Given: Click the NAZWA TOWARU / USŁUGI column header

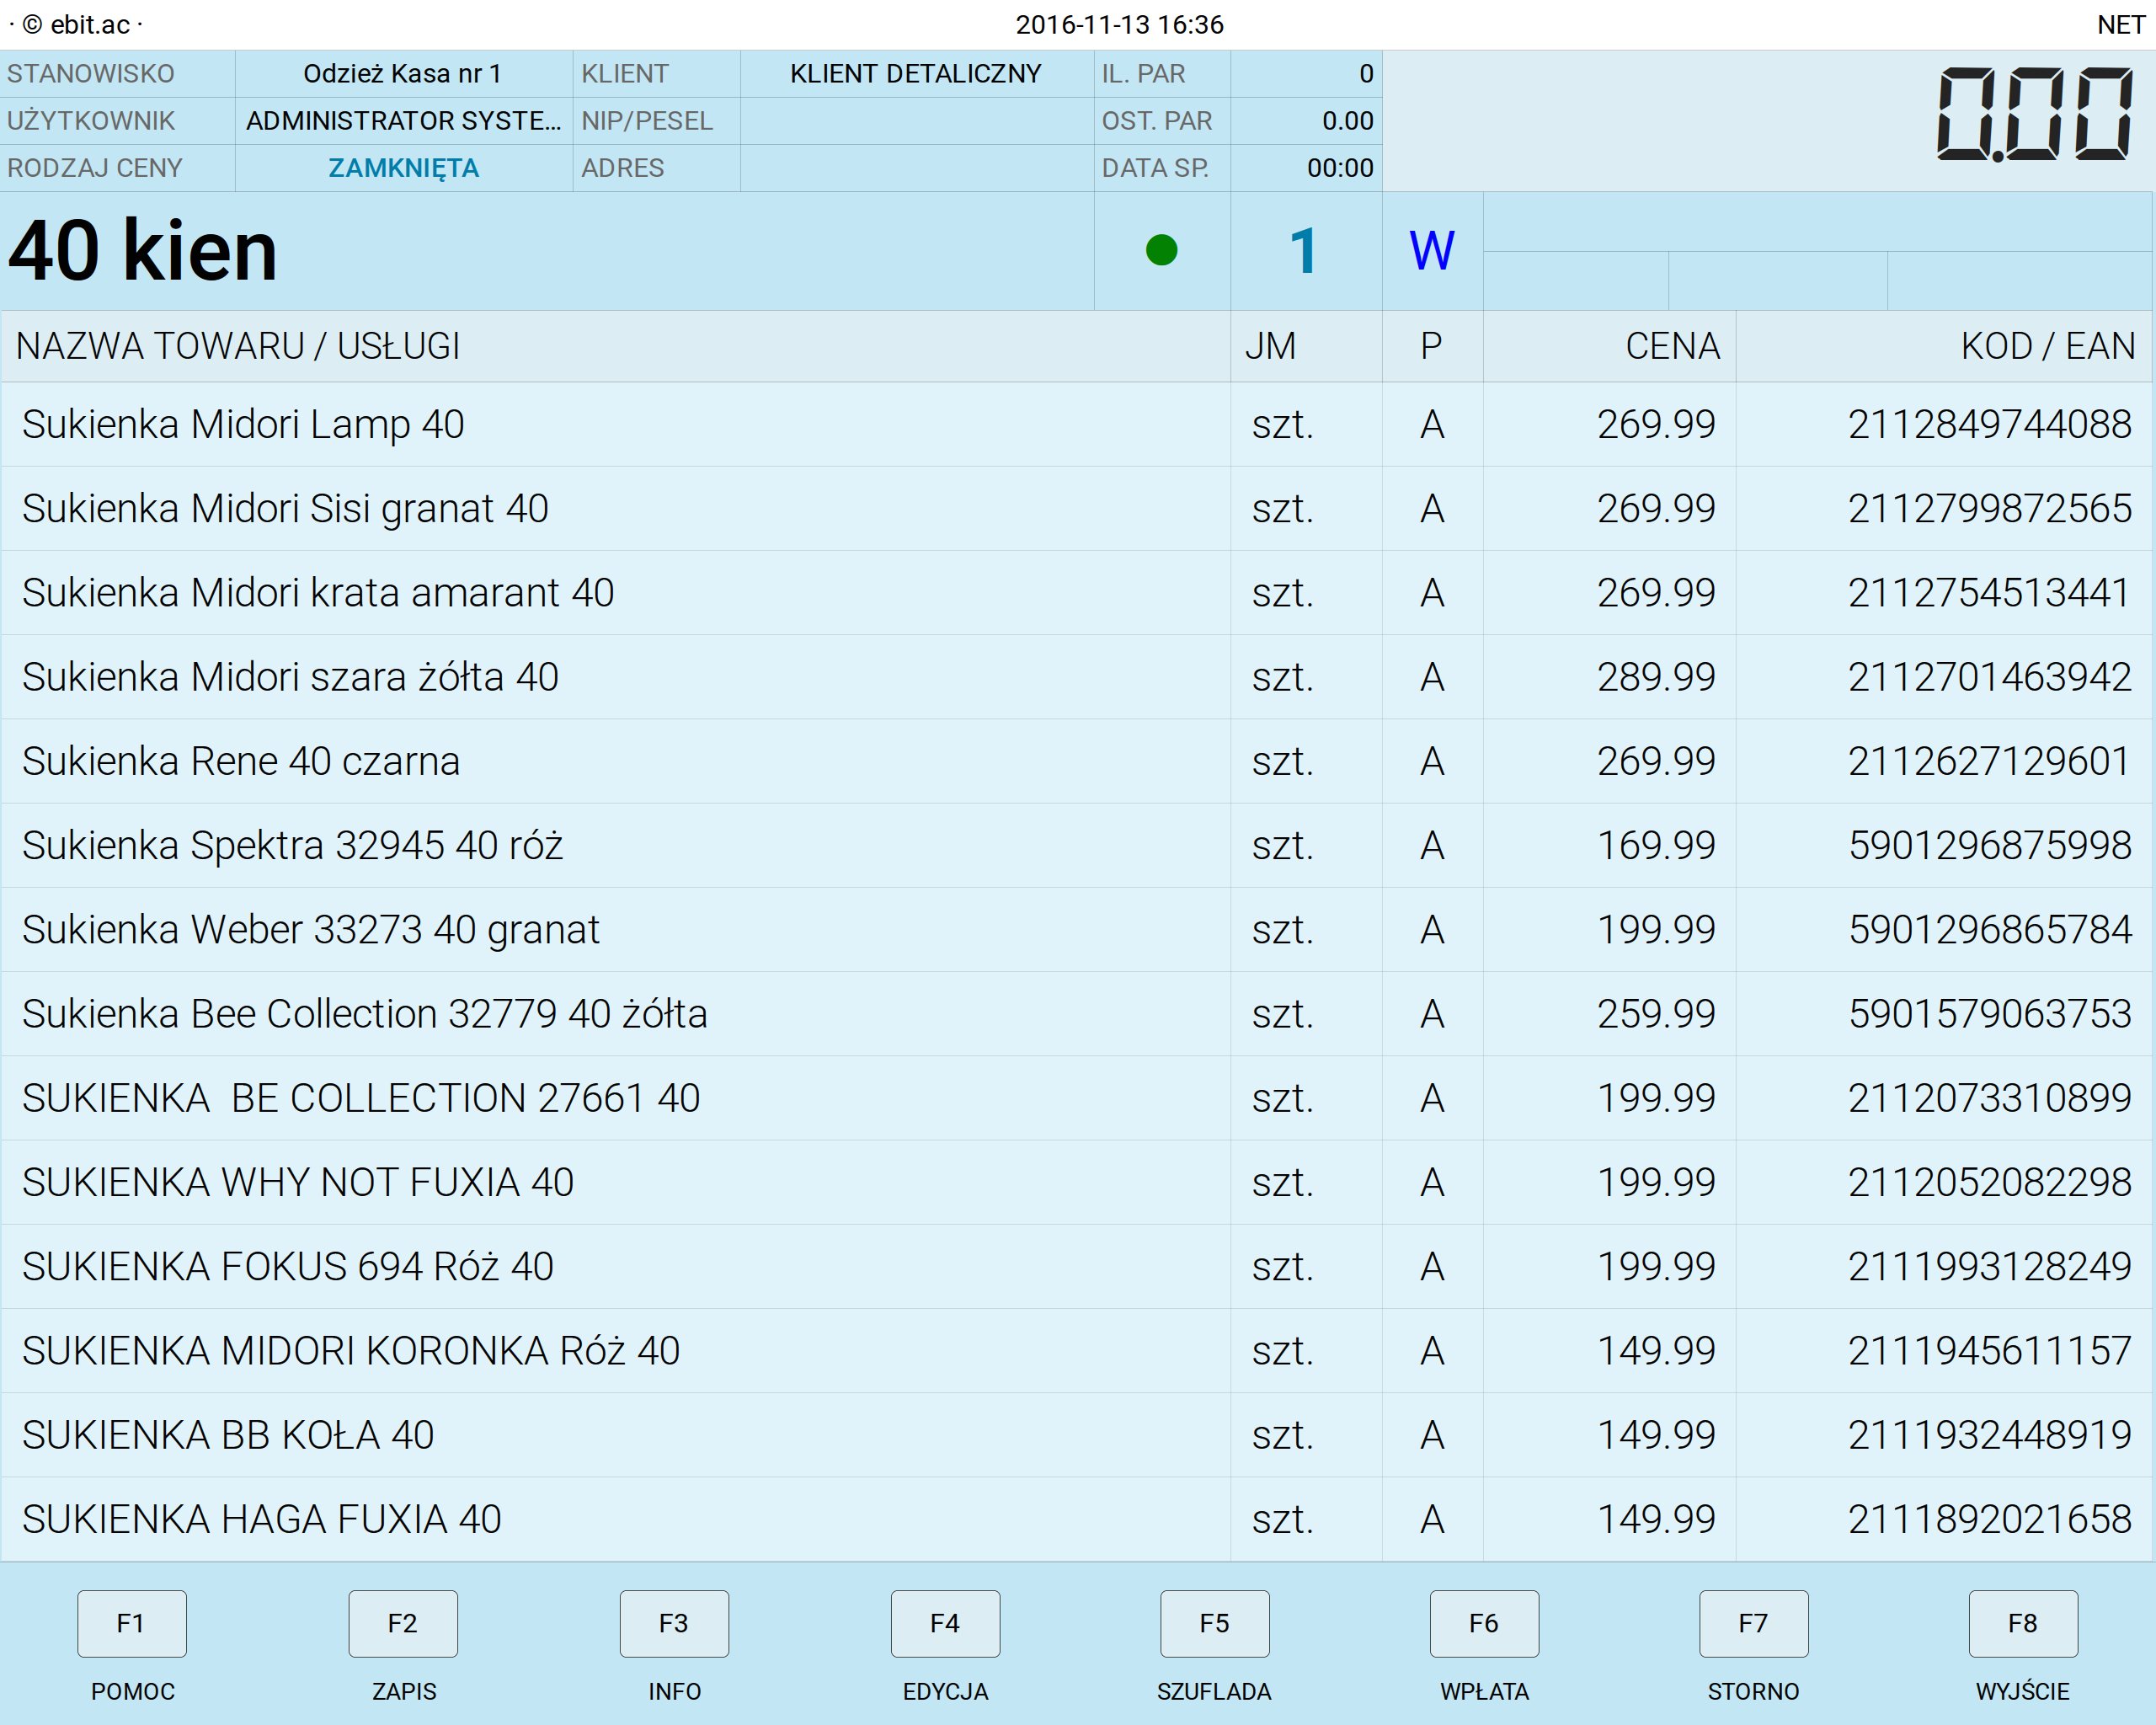Looking at the screenshot, I should 238,346.
